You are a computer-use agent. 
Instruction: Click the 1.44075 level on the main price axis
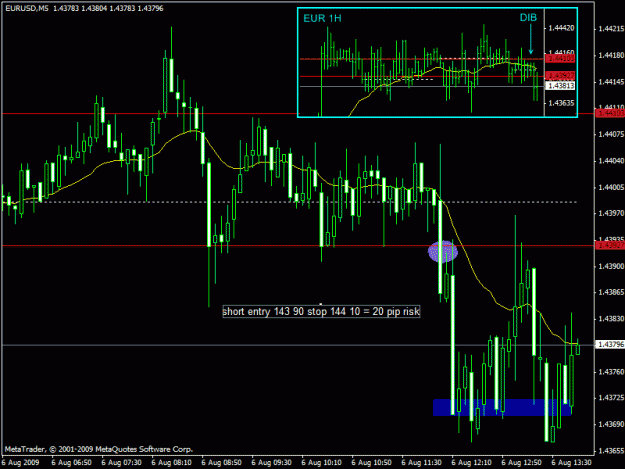click(611, 135)
